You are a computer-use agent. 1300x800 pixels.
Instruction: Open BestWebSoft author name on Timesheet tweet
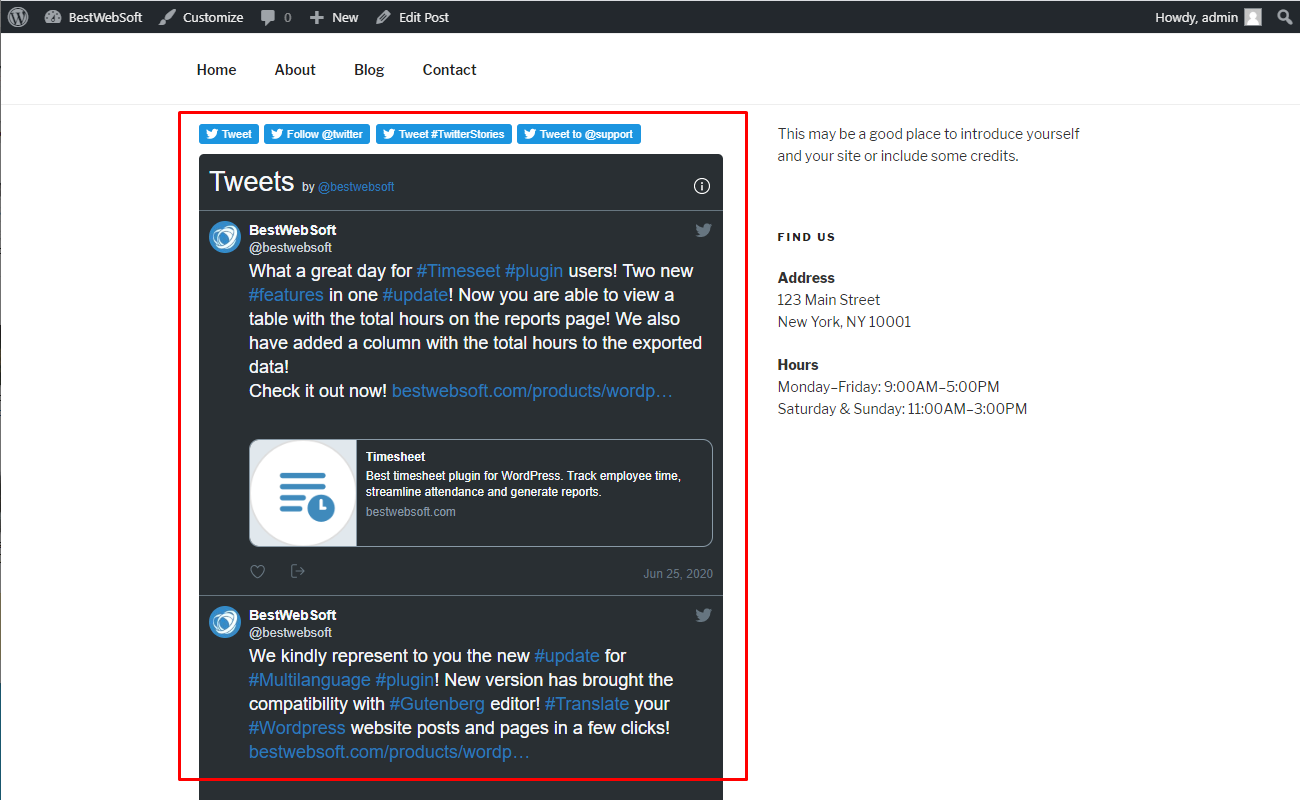pos(292,230)
